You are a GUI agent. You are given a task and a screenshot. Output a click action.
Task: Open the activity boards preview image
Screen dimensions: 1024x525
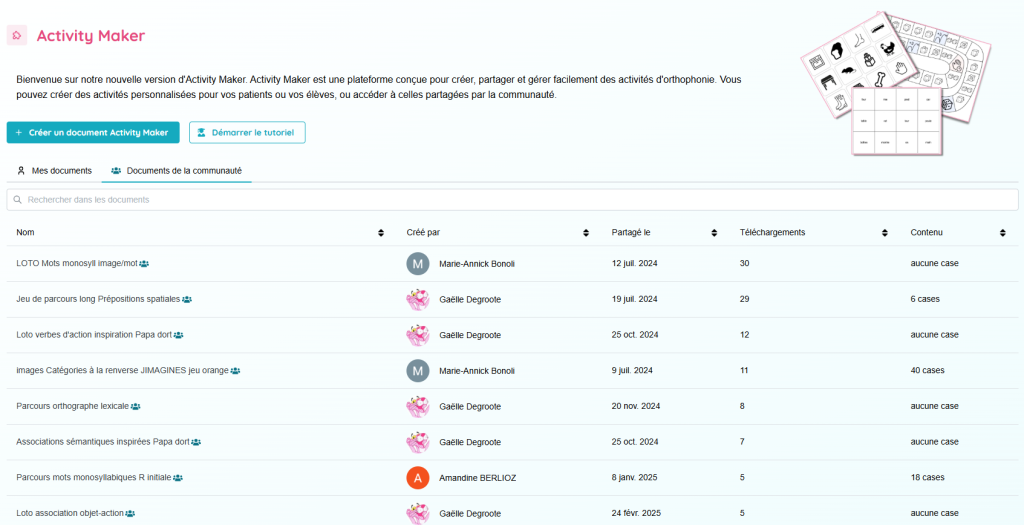point(895,85)
